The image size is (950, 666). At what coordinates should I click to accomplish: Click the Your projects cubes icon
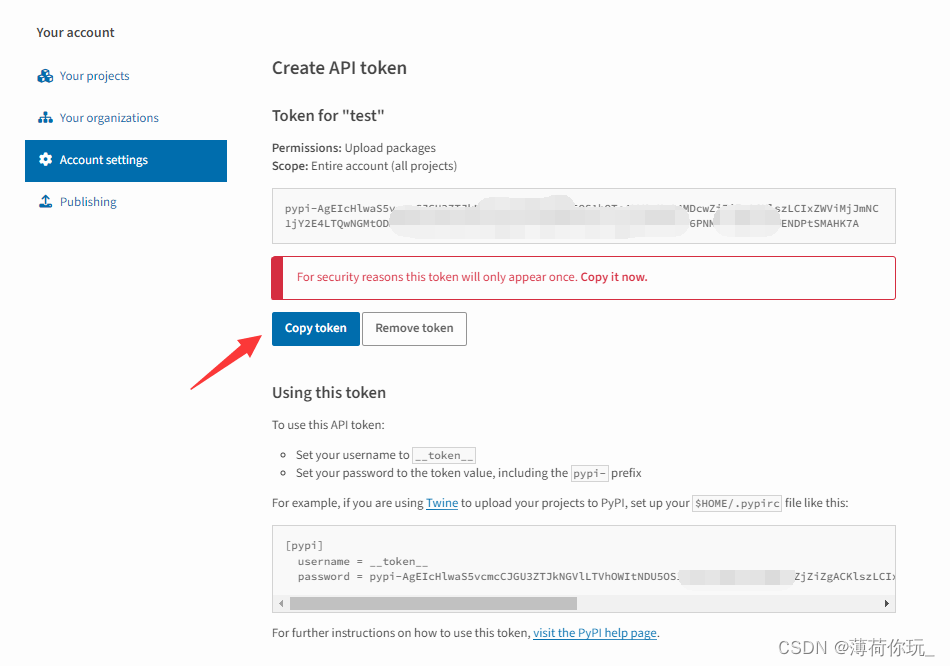click(x=45, y=76)
